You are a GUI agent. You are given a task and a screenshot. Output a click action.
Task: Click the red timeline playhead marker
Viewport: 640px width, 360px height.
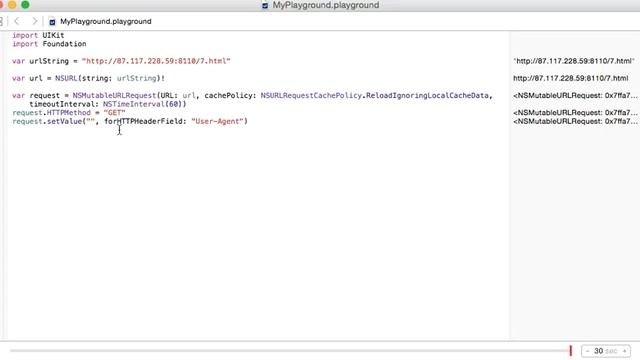(x=571, y=351)
